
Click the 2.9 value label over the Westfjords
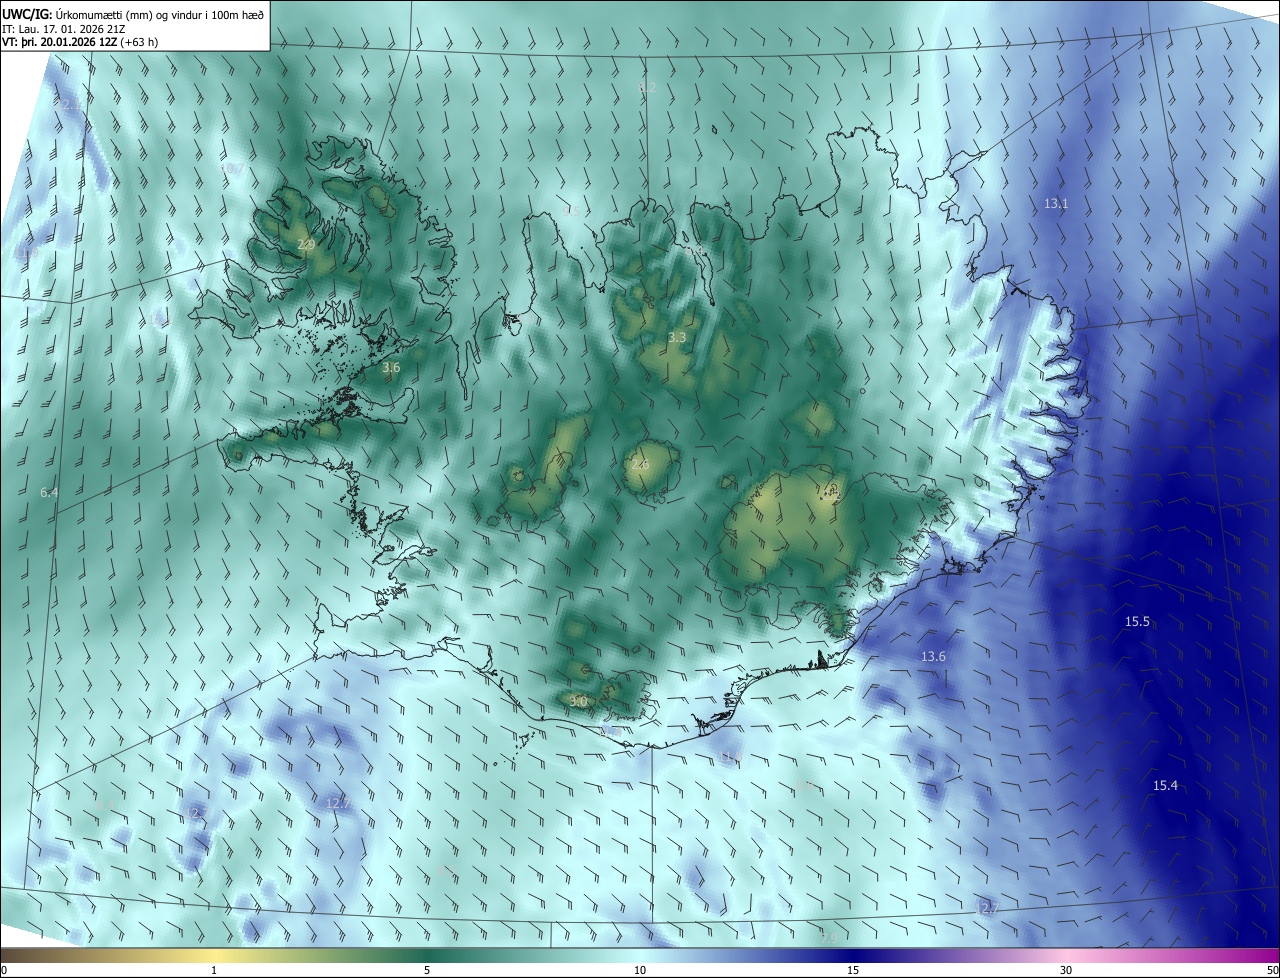click(306, 245)
